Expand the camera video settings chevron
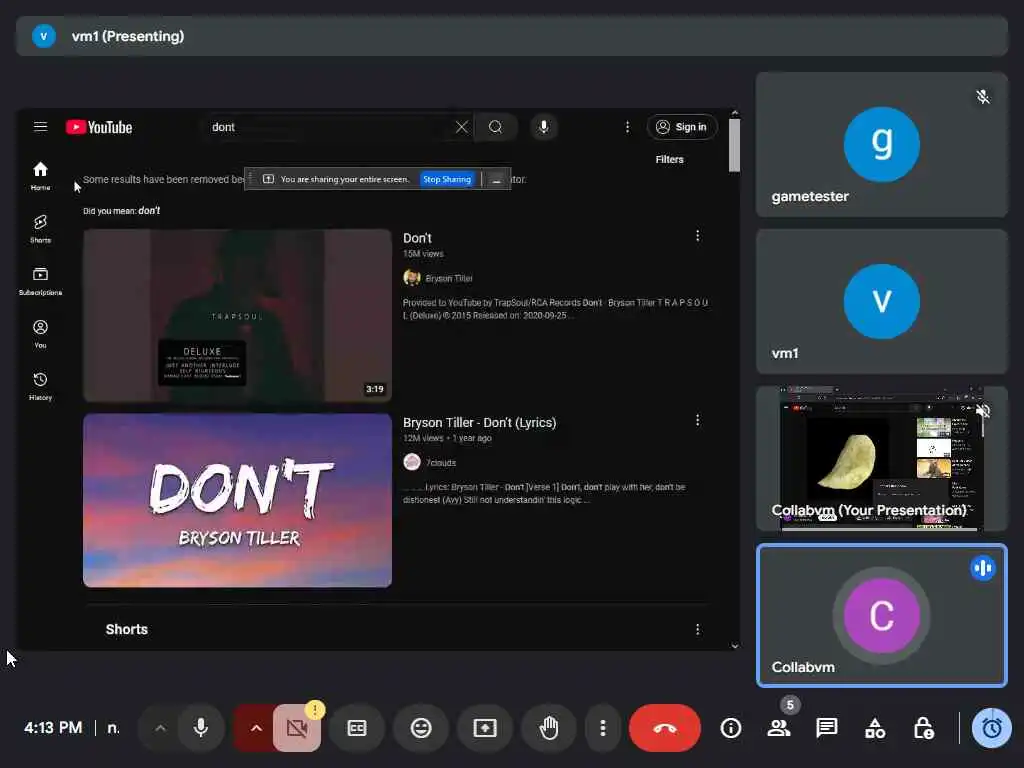This screenshot has width=1024, height=768. tap(256, 728)
